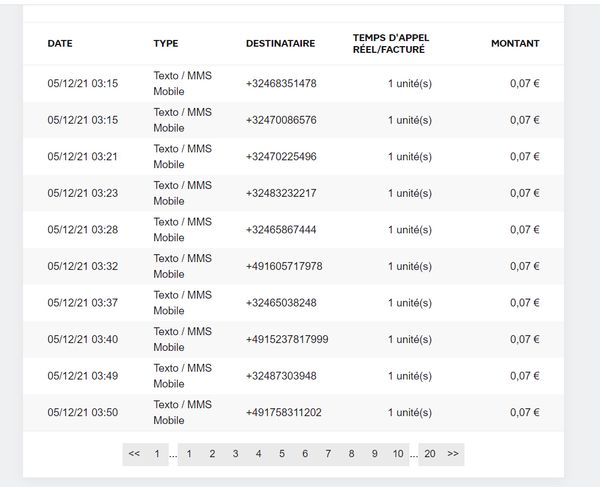Navigate to page 7
This screenshot has width=600, height=487.
(x=328, y=454)
